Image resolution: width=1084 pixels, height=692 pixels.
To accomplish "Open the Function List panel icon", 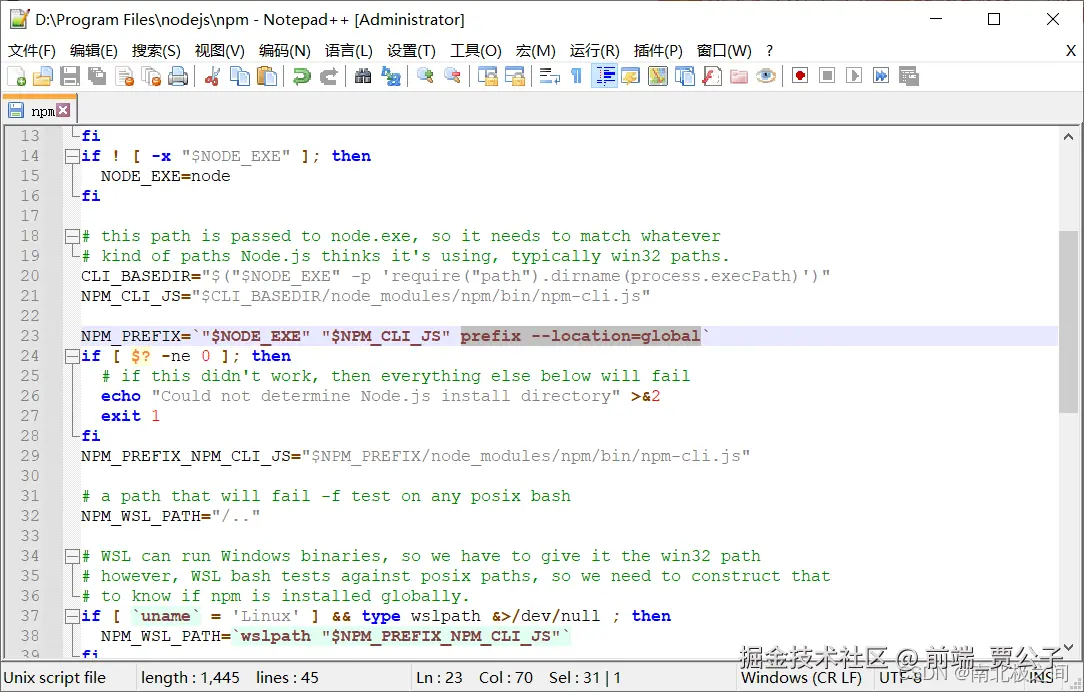I will 711,76.
